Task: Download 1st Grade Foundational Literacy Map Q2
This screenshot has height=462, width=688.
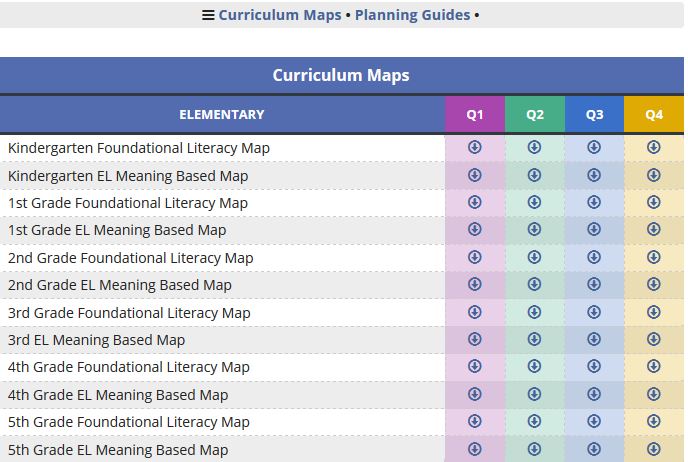Action: 534,202
